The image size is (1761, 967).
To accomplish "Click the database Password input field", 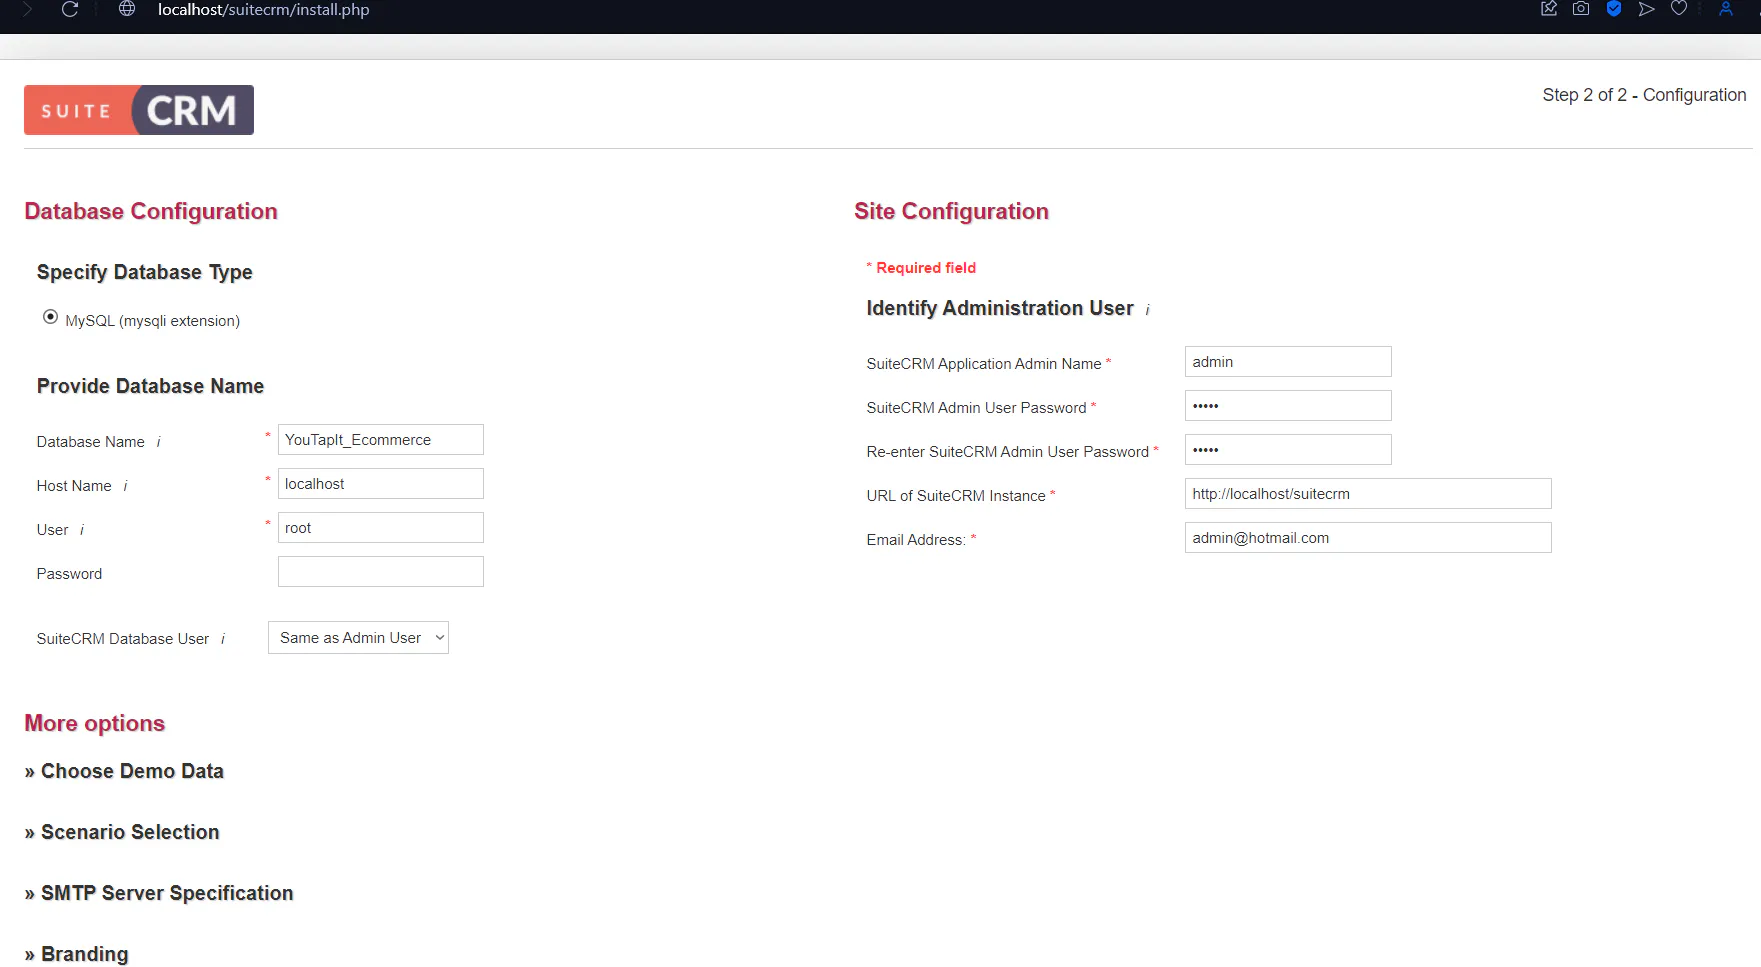I will pos(380,572).
